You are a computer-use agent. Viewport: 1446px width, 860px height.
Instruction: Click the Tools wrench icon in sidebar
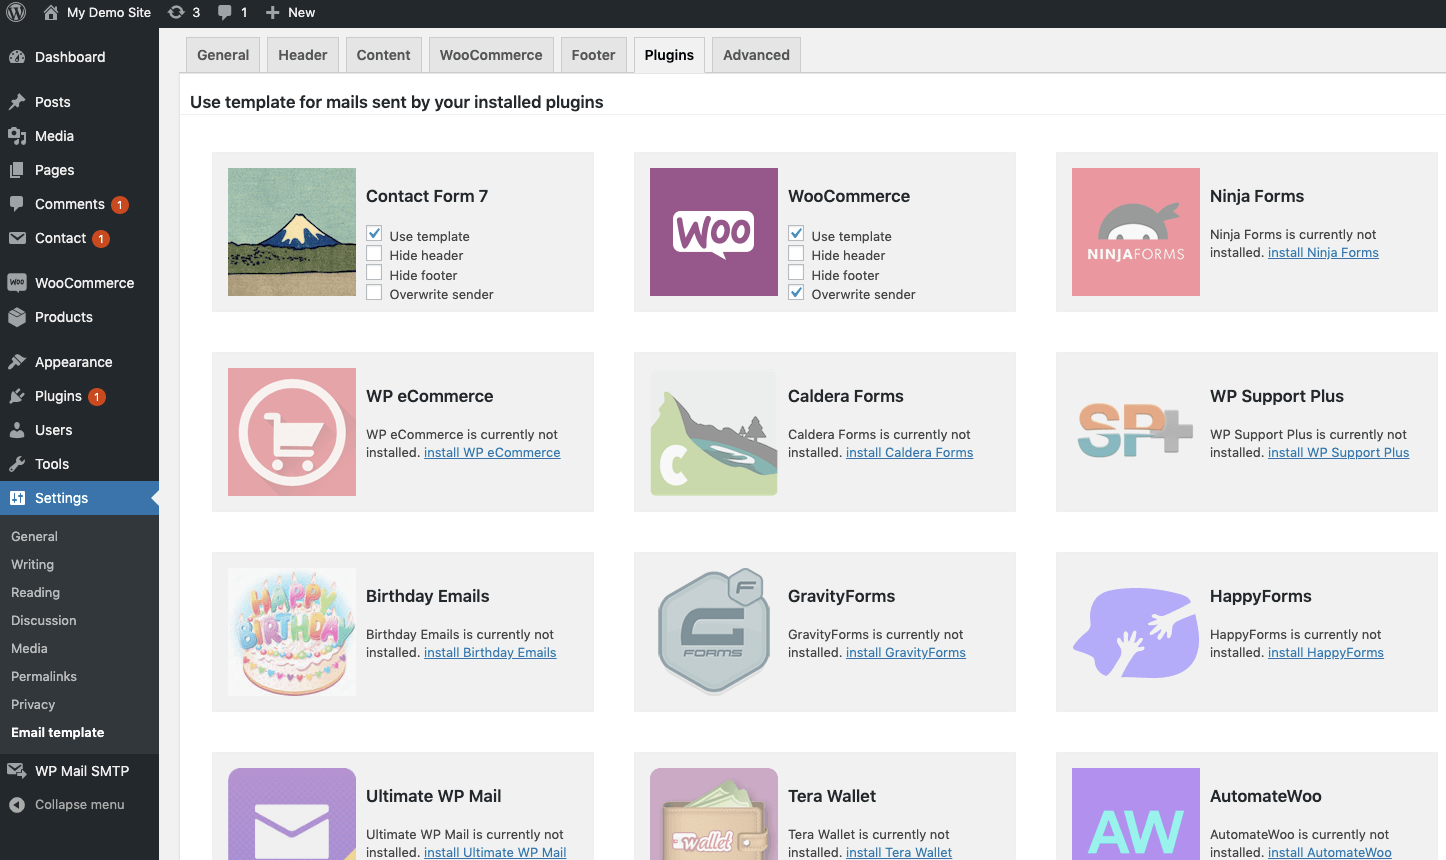pyautogui.click(x=17, y=464)
